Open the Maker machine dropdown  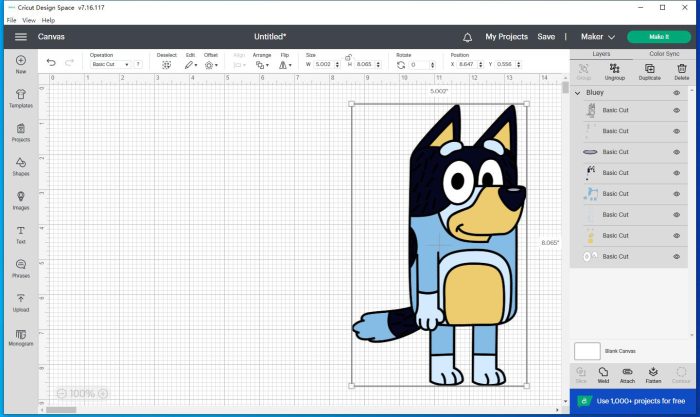(598, 37)
